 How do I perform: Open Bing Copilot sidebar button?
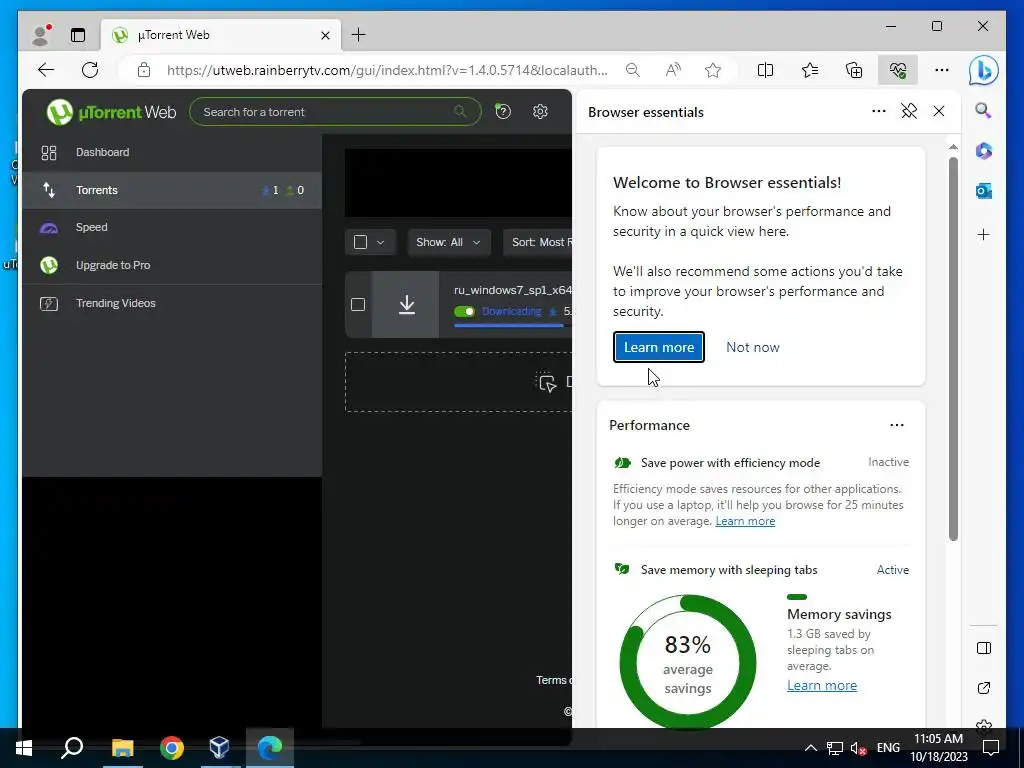click(x=984, y=70)
